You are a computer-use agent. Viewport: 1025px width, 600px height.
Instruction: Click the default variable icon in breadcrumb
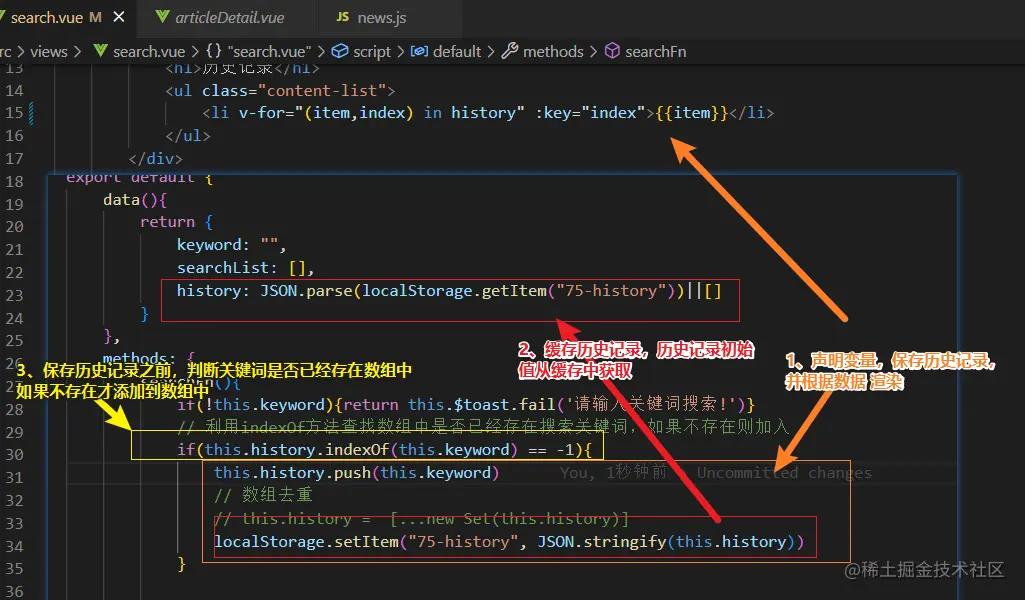pyautogui.click(x=419, y=51)
